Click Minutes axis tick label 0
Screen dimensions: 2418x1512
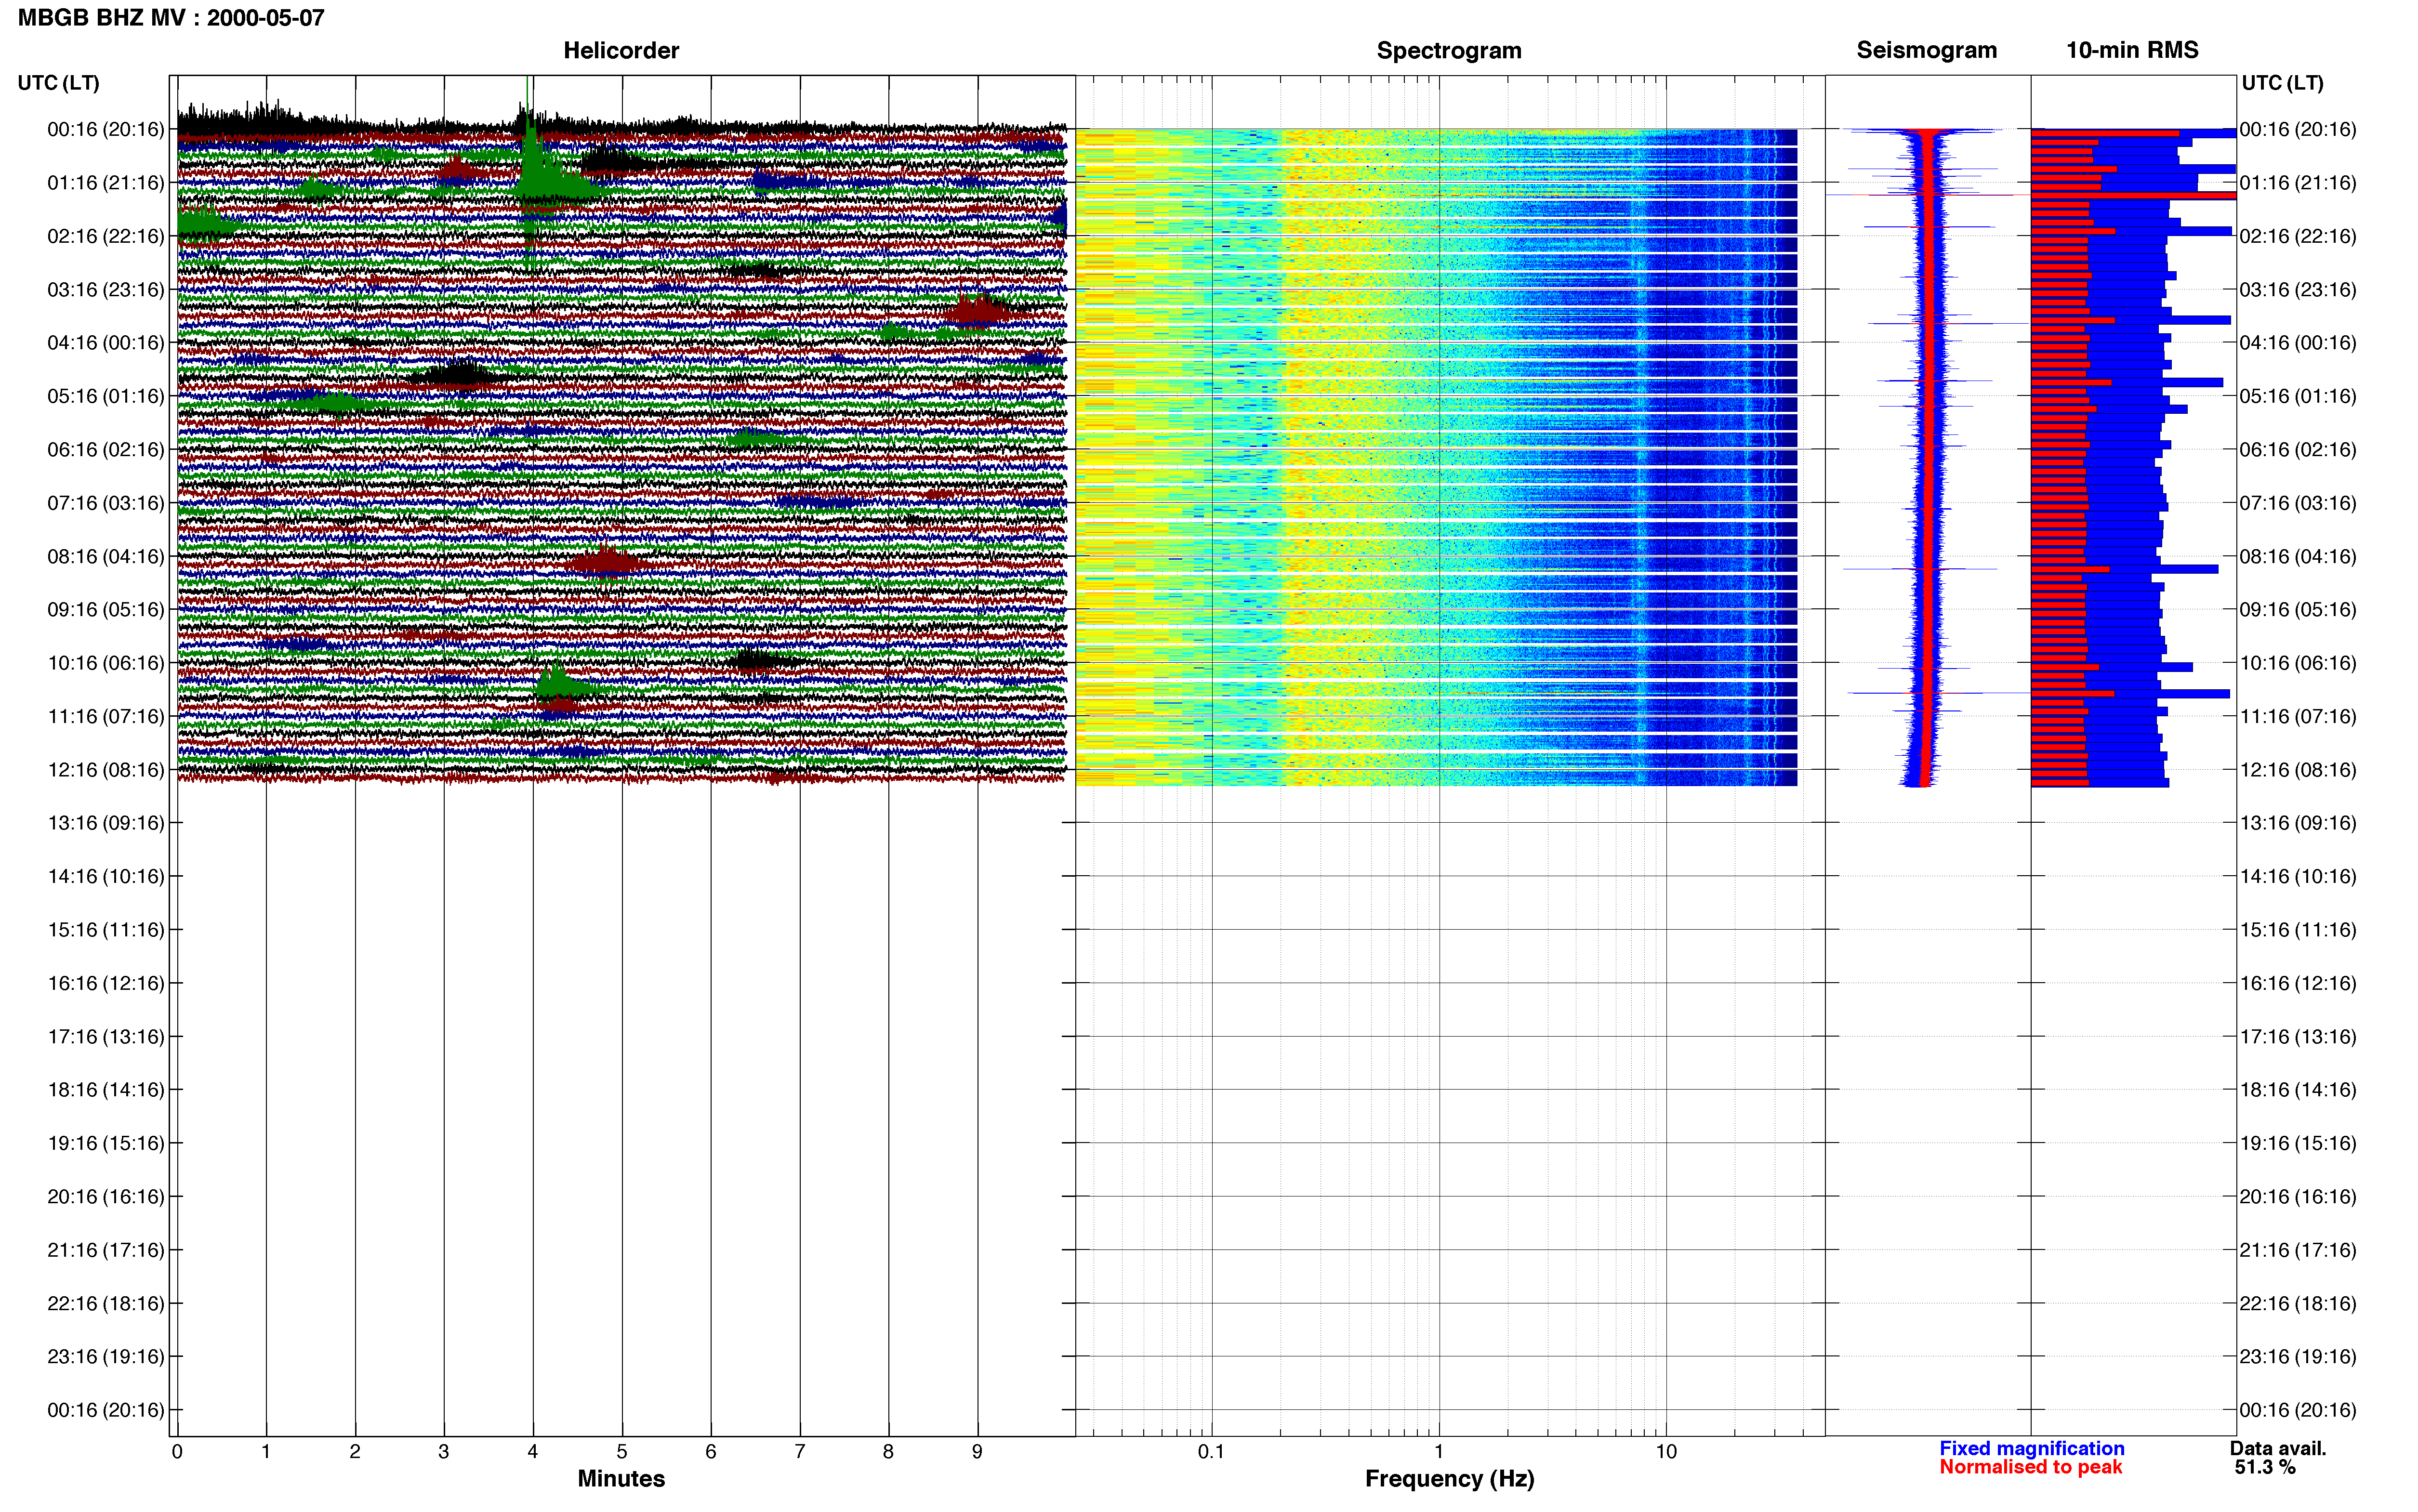click(177, 1452)
